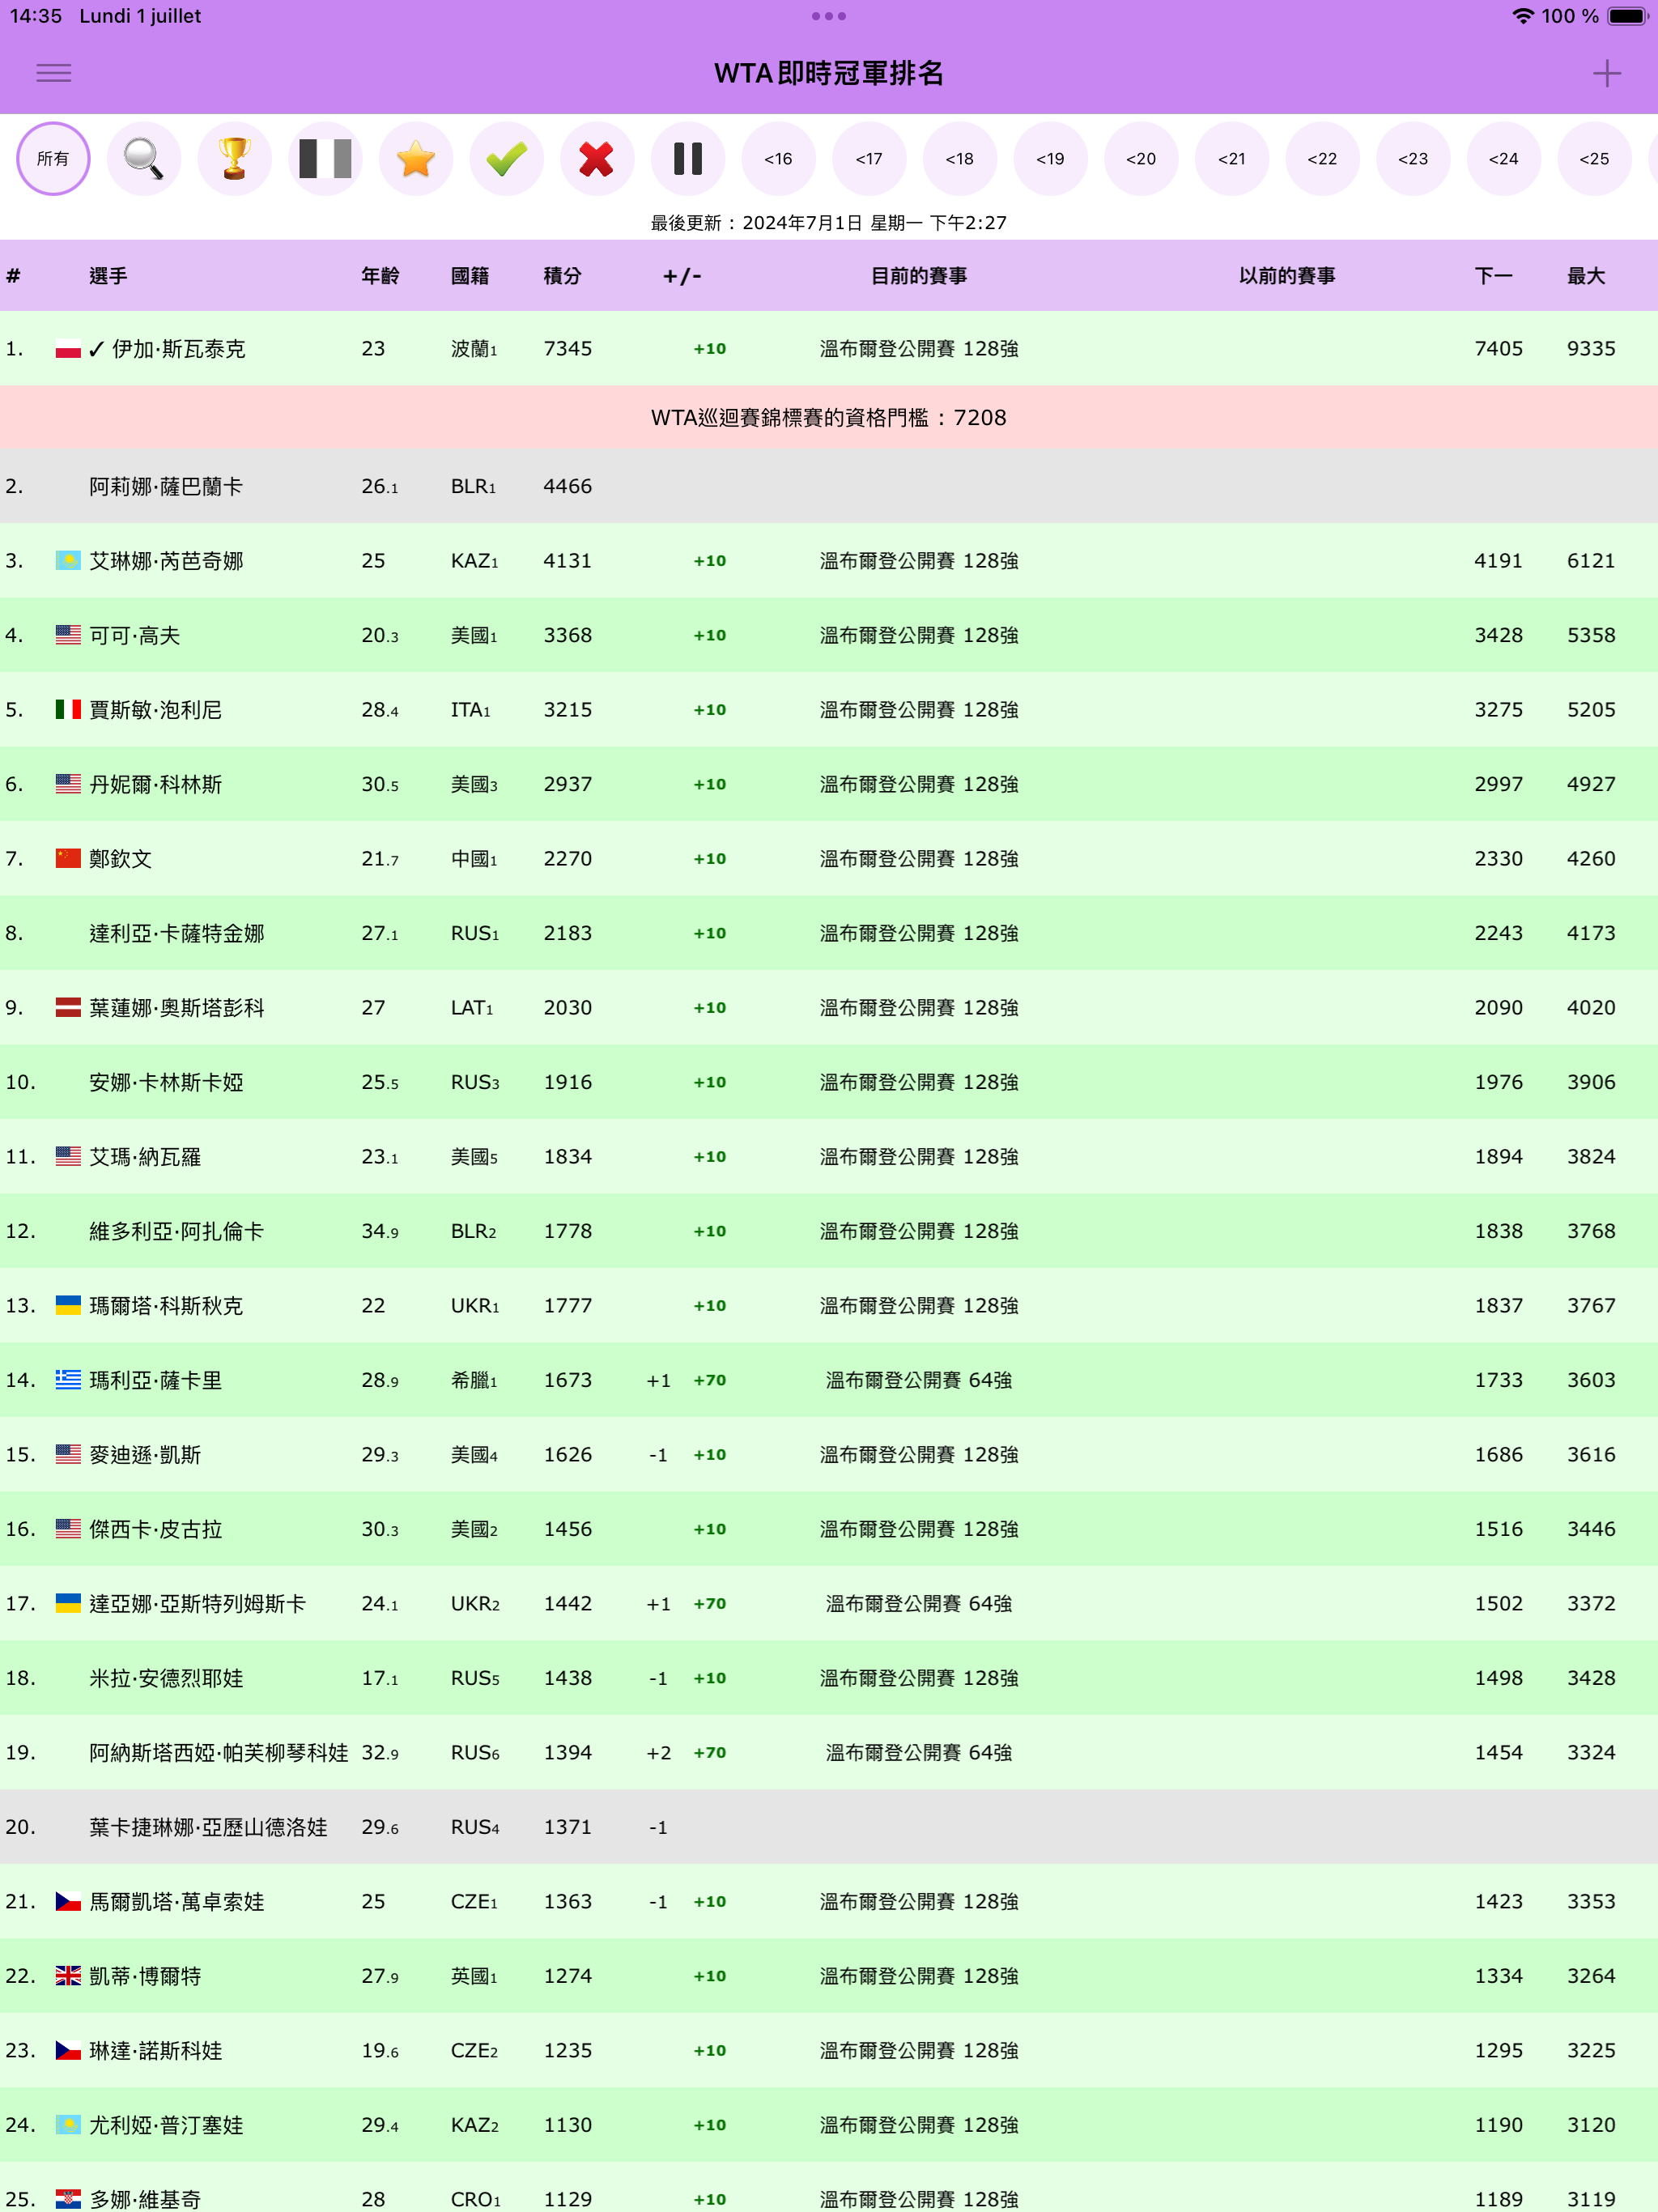Screen dimensions: 1658x2212
Task: Sort by the 最大 column header
Action: pyautogui.click(x=1586, y=276)
